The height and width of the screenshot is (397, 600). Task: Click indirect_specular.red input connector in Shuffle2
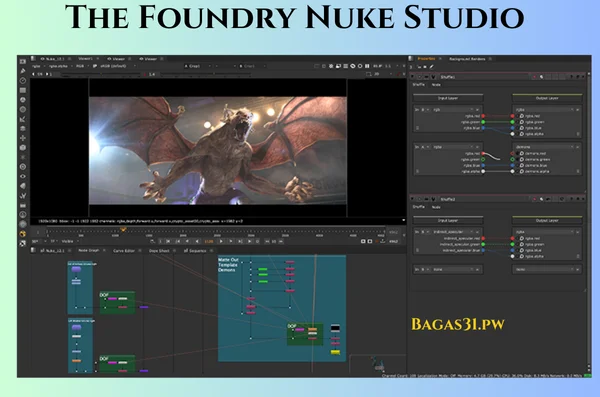pos(483,239)
